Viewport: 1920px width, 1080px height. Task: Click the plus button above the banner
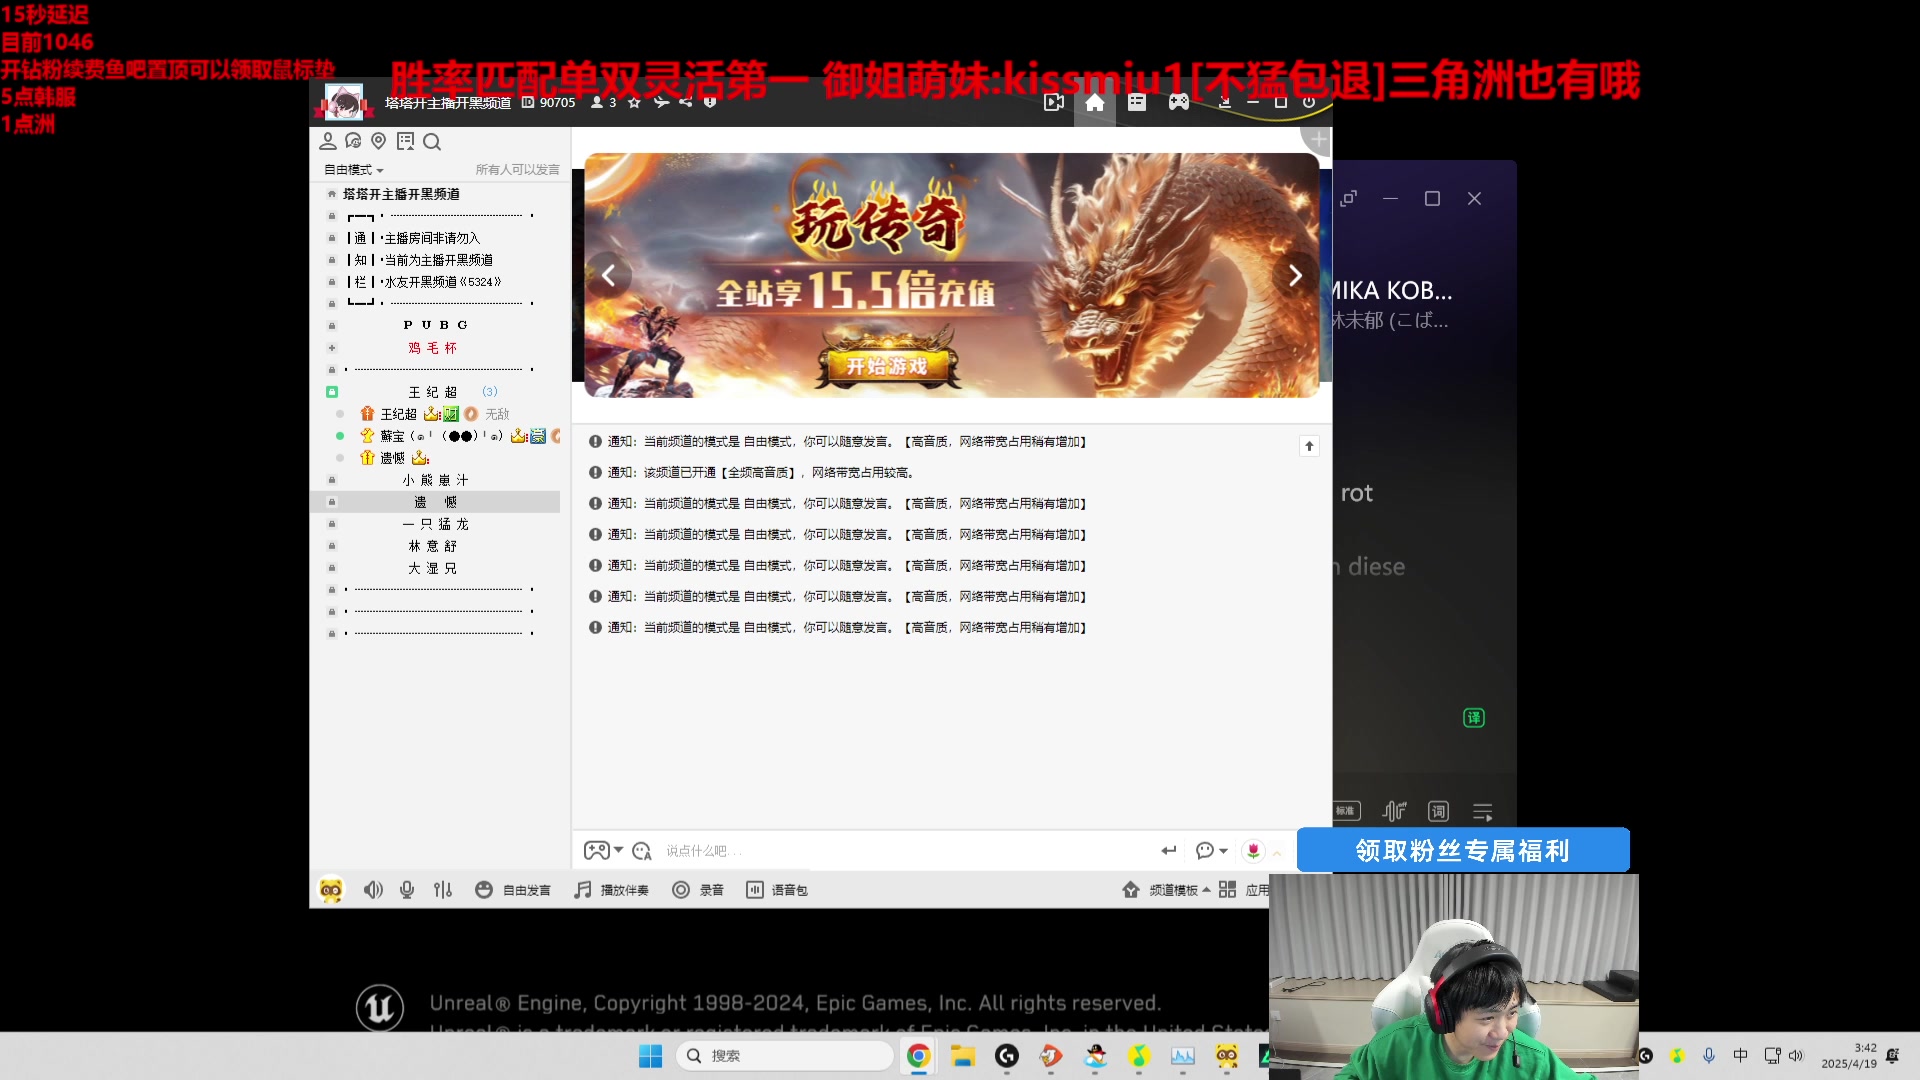pos(1318,140)
